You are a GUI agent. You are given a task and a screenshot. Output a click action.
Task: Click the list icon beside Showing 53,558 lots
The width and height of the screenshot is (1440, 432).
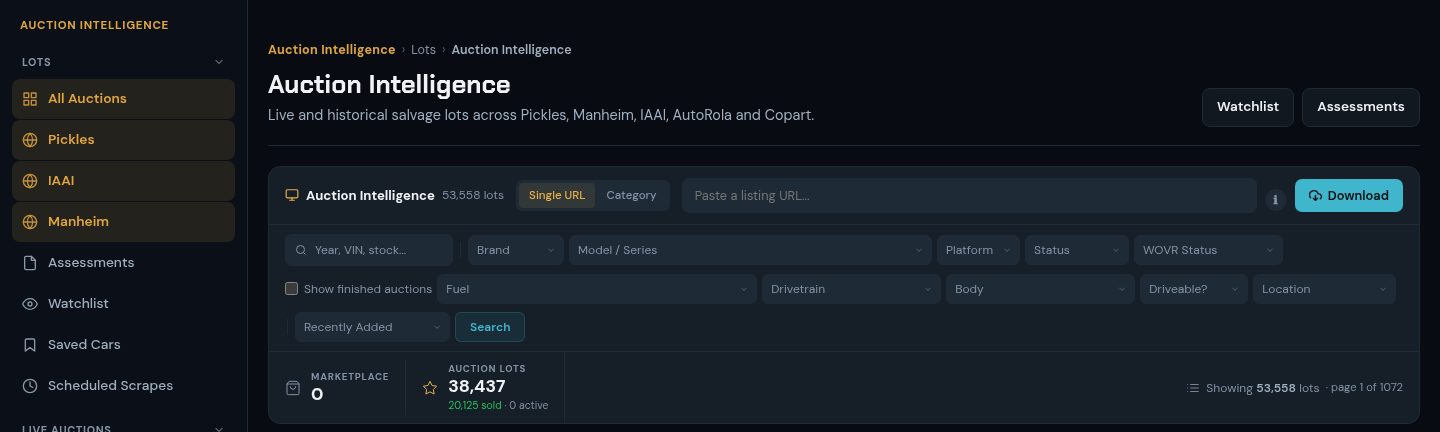coord(1192,388)
